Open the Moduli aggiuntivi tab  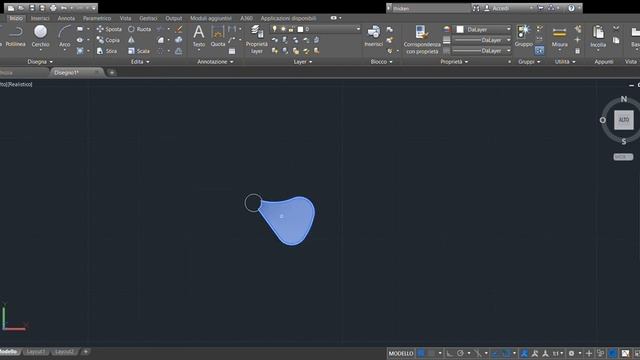(x=211, y=18)
